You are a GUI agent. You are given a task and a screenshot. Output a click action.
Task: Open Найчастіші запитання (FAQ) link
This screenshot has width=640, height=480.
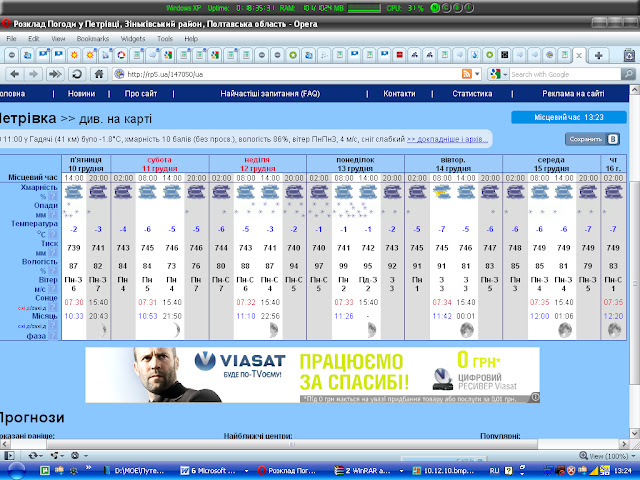point(270,93)
